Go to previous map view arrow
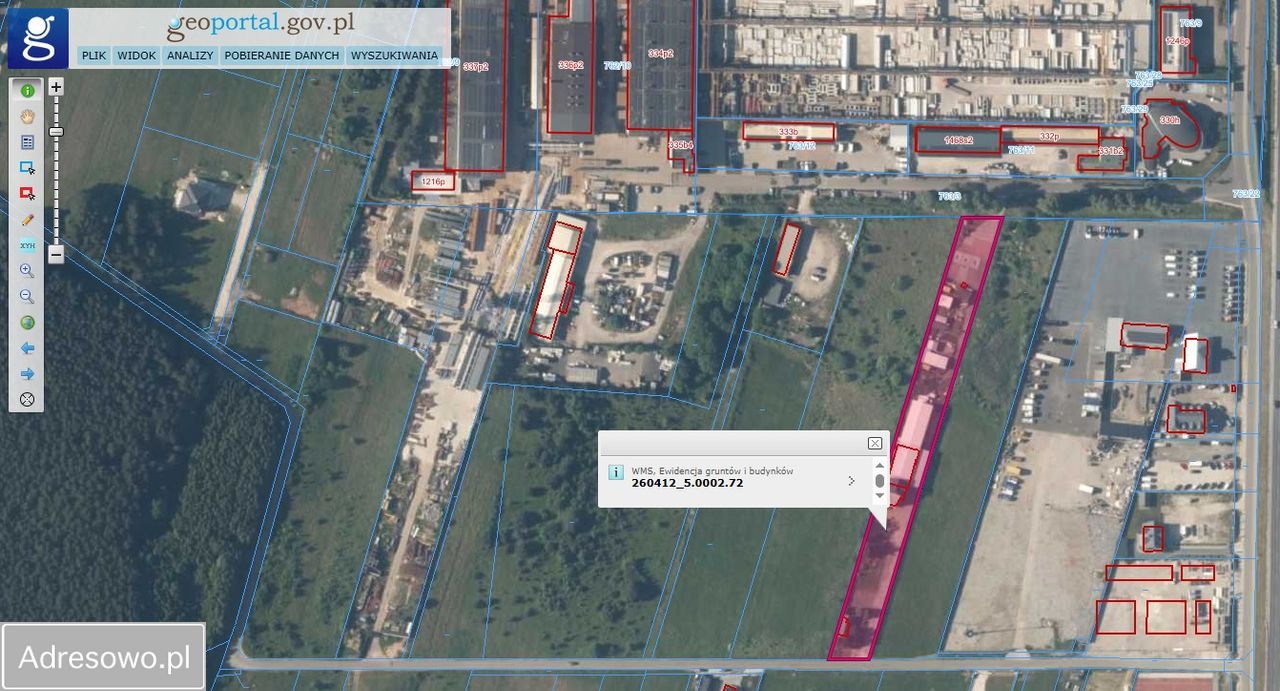1280x691 pixels. click(27, 348)
